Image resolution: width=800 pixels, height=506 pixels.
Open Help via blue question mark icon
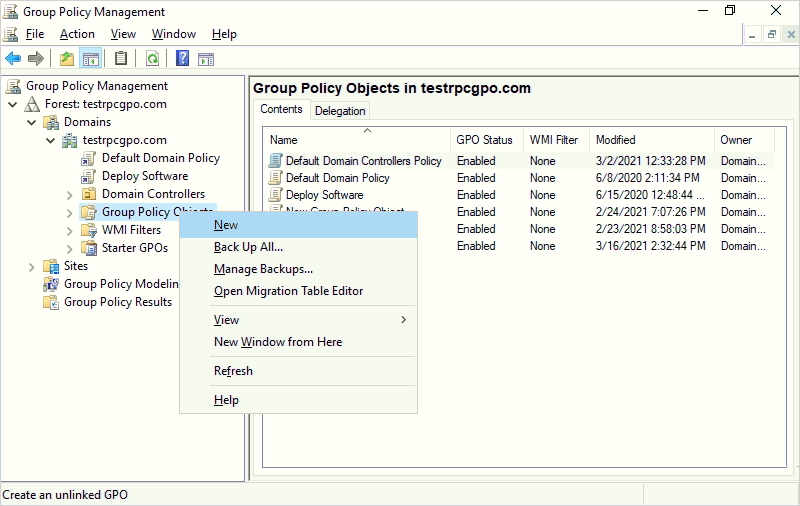pos(182,58)
